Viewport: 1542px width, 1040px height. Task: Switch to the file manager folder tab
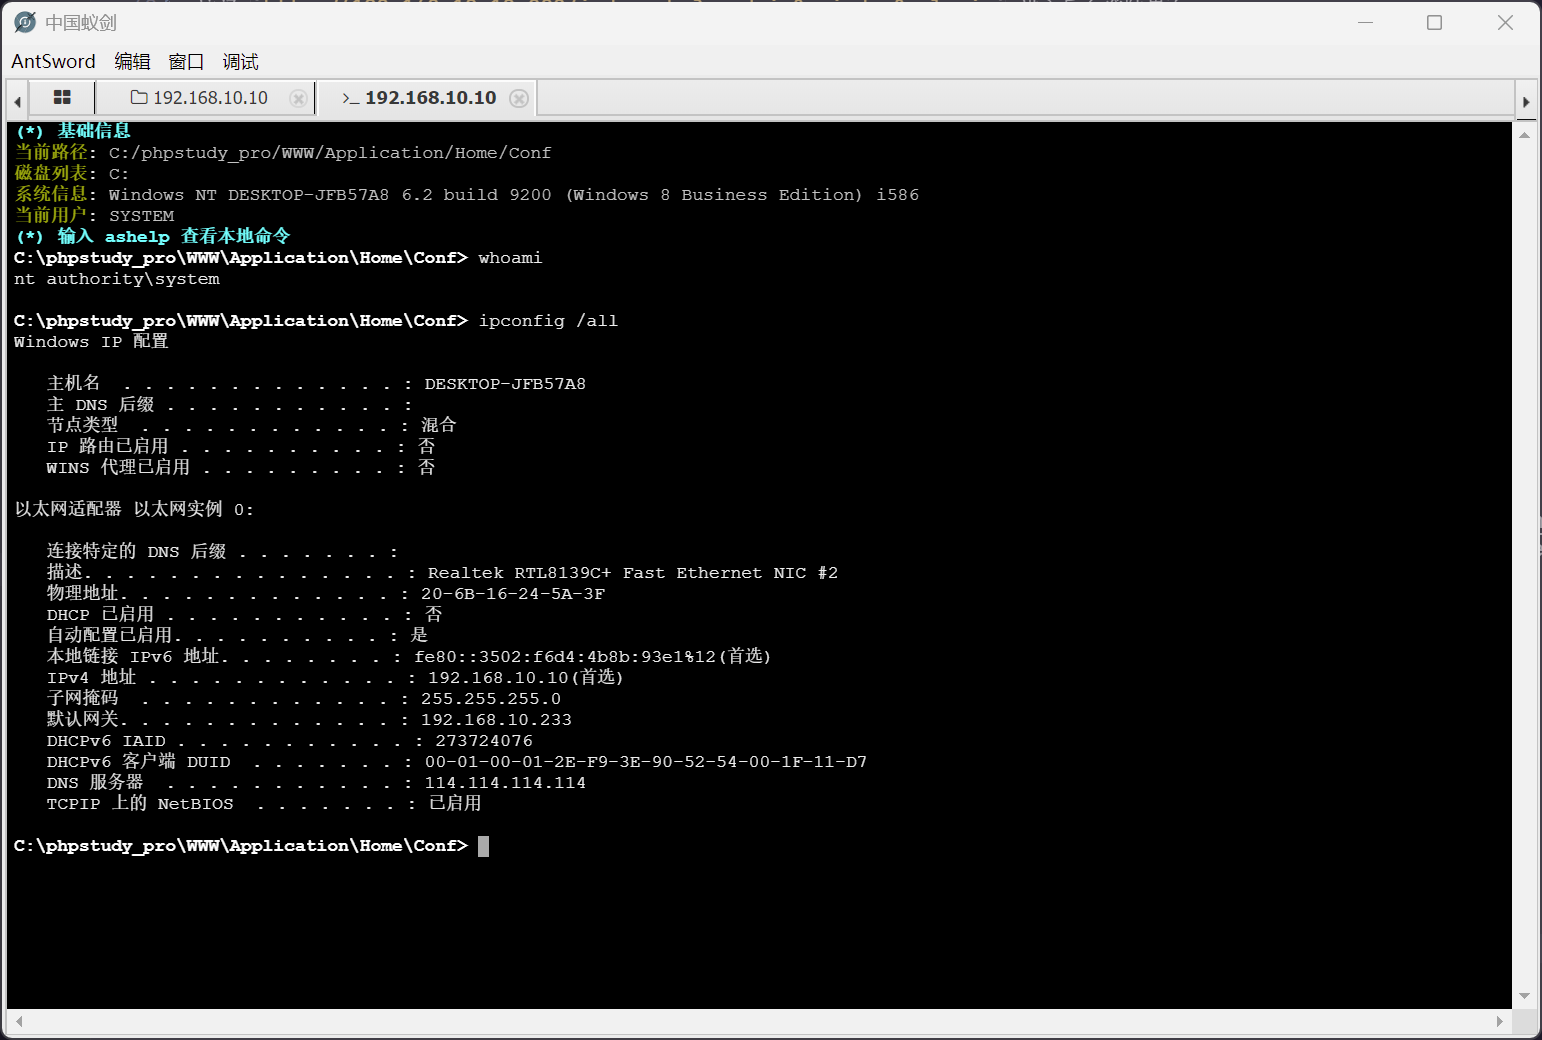point(200,98)
